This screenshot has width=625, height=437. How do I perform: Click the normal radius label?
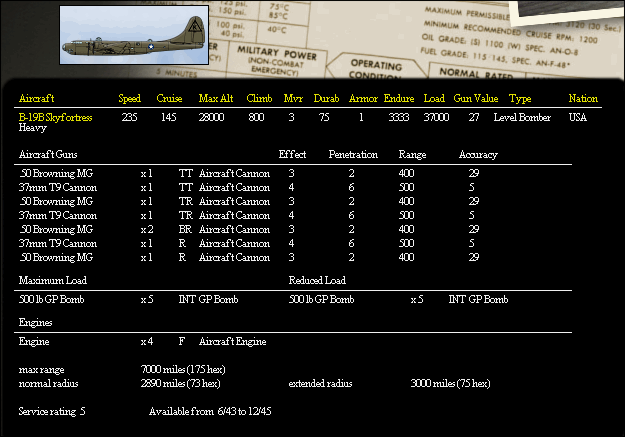click(x=48, y=384)
